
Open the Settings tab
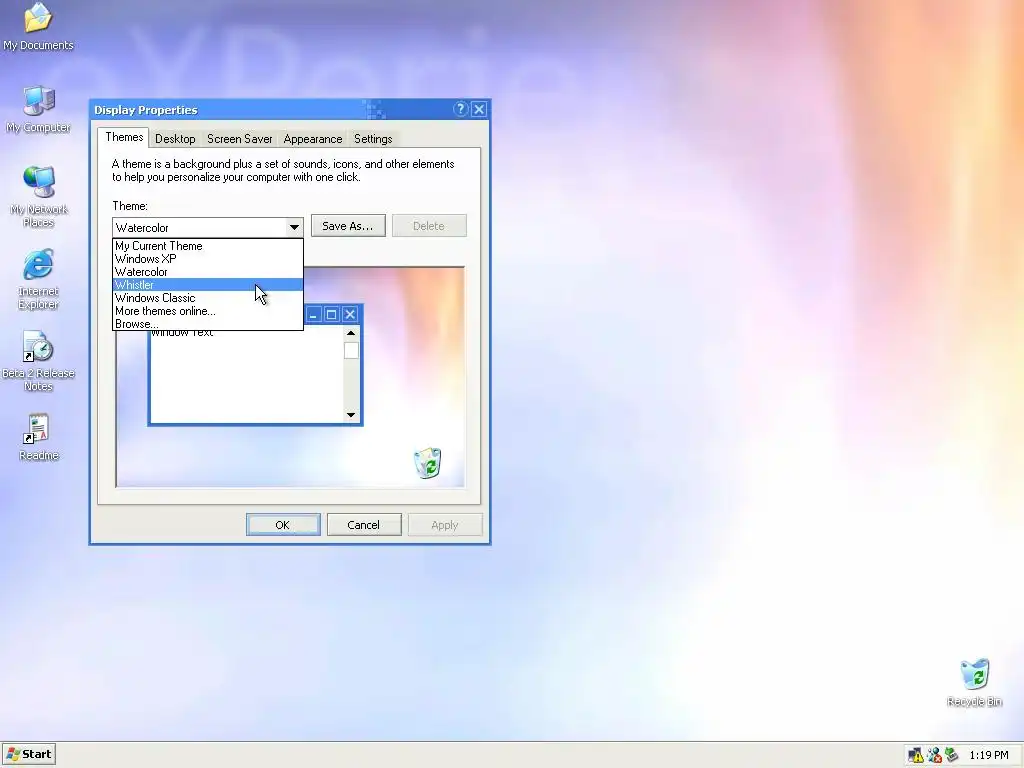click(x=373, y=139)
